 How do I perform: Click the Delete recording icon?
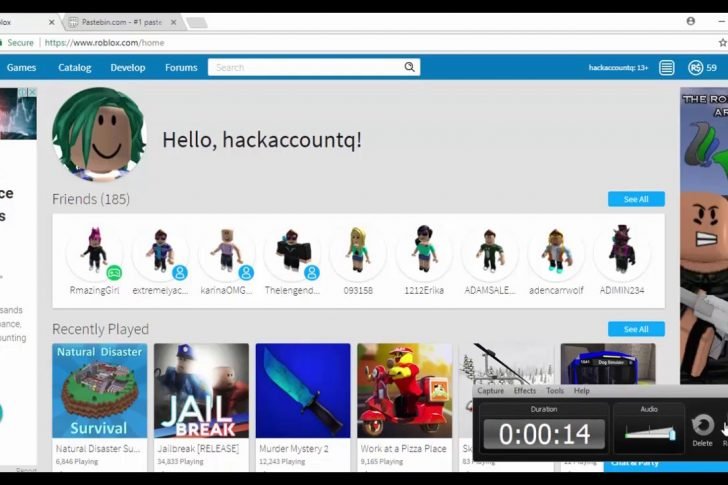[703, 426]
